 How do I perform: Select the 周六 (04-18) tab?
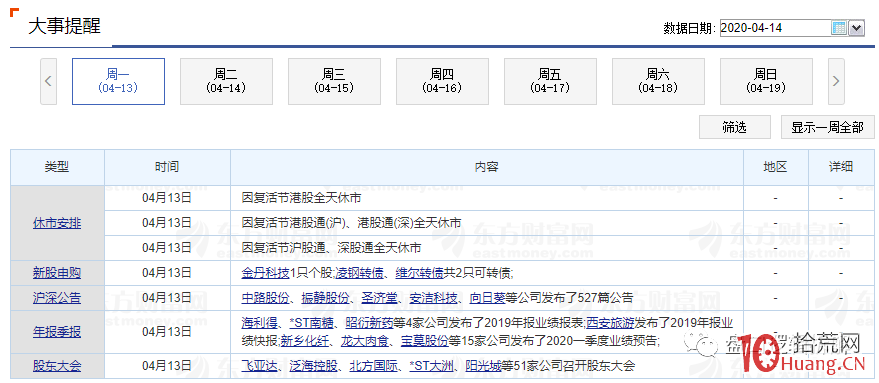658,81
